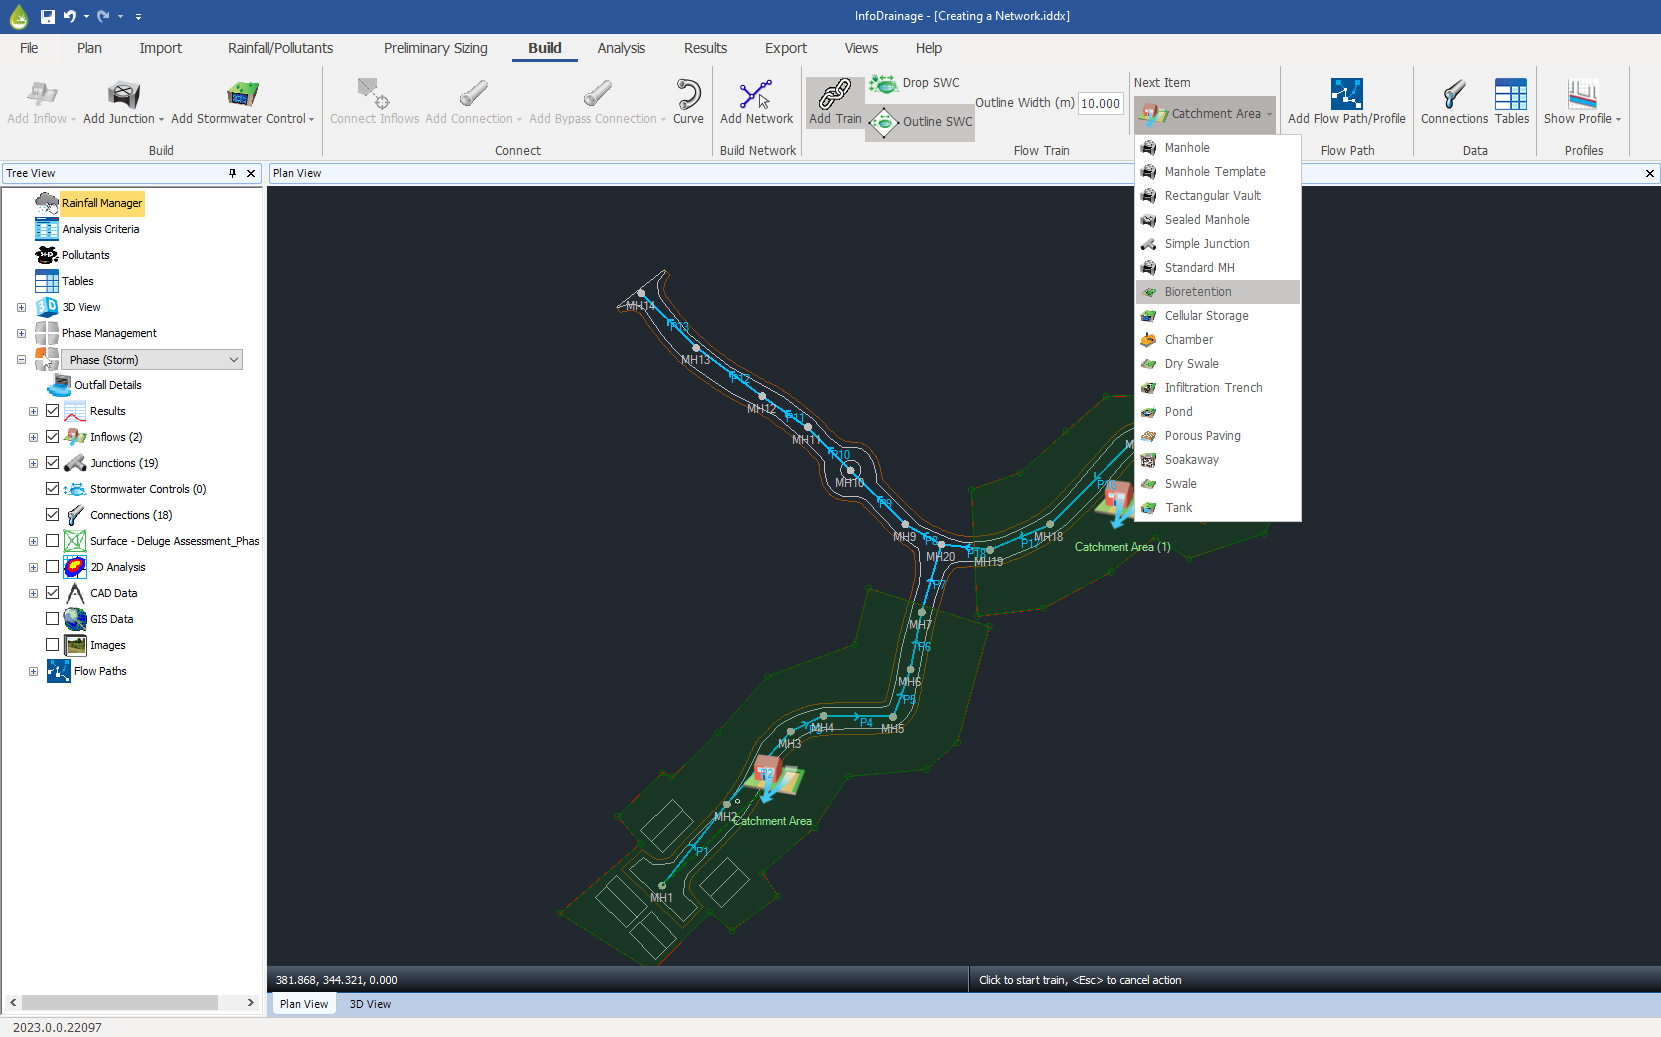Click the Add Network icon
The image size is (1661, 1037).
756,94
